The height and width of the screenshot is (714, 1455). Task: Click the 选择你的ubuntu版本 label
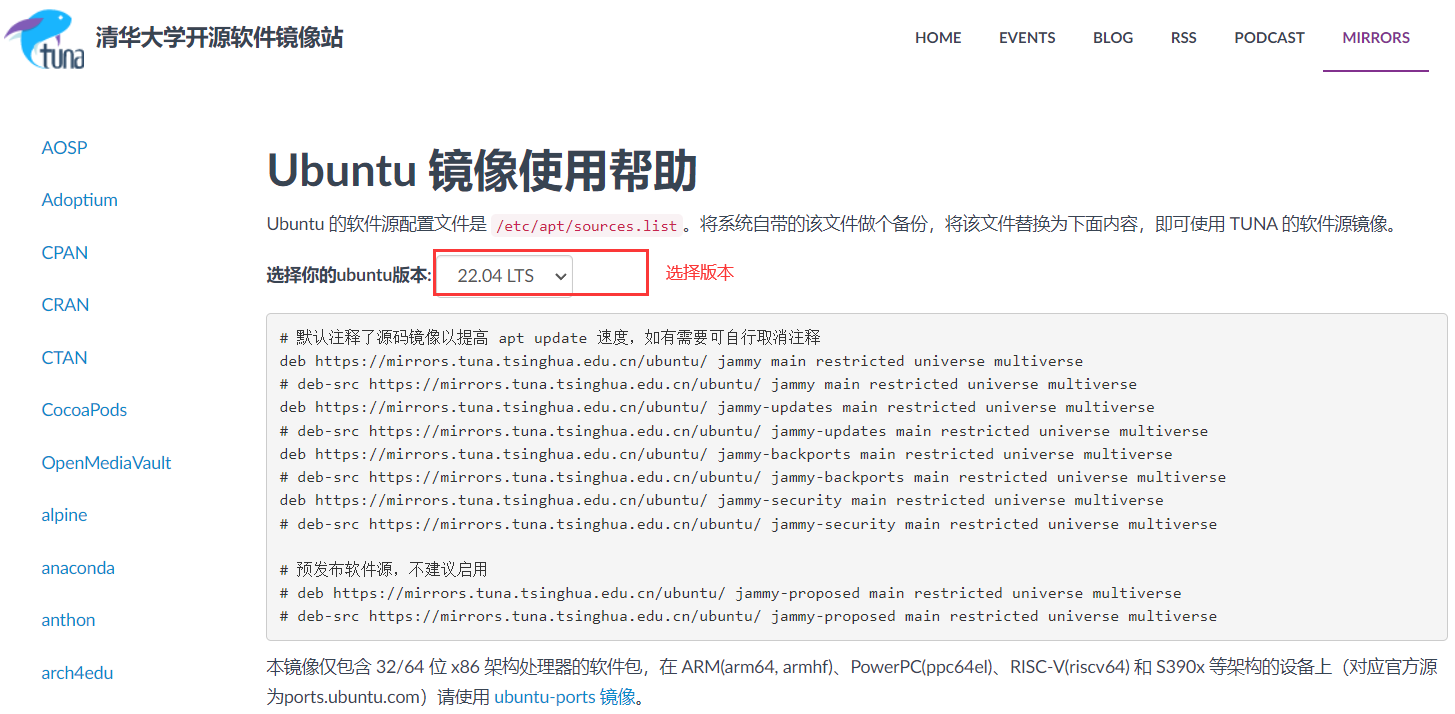pyautogui.click(x=349, y=276)
